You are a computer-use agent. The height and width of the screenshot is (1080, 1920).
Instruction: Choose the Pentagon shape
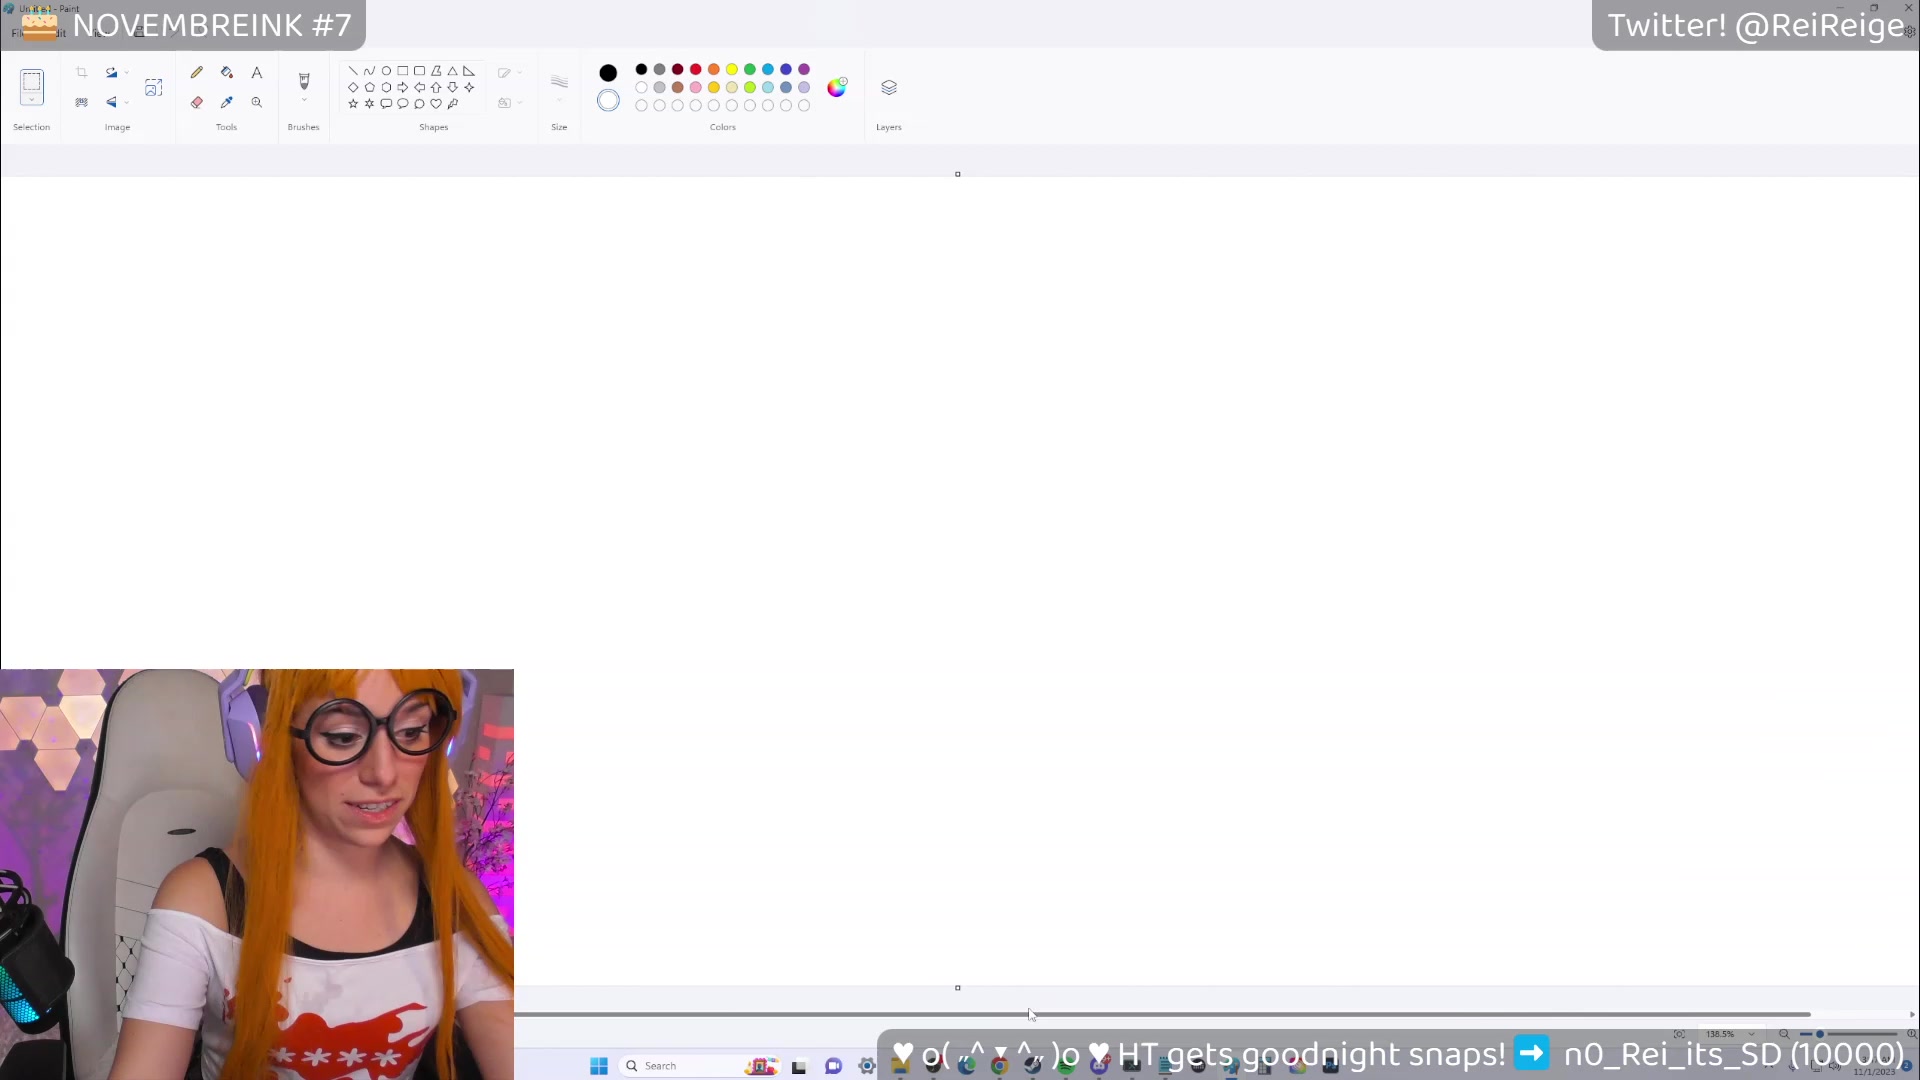pos(369,87)
